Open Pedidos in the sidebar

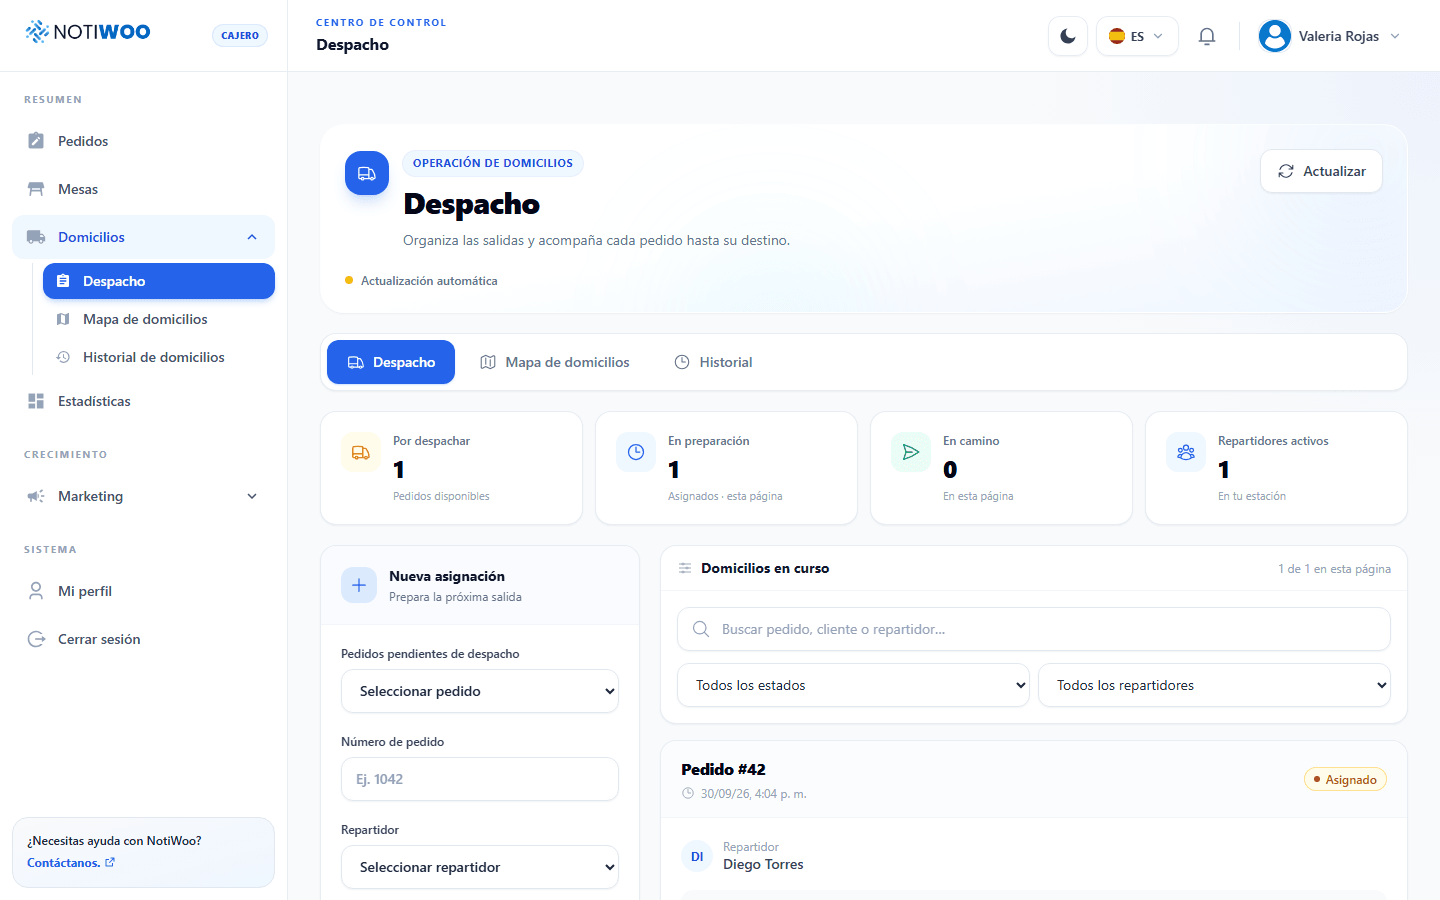coord(143,141)
